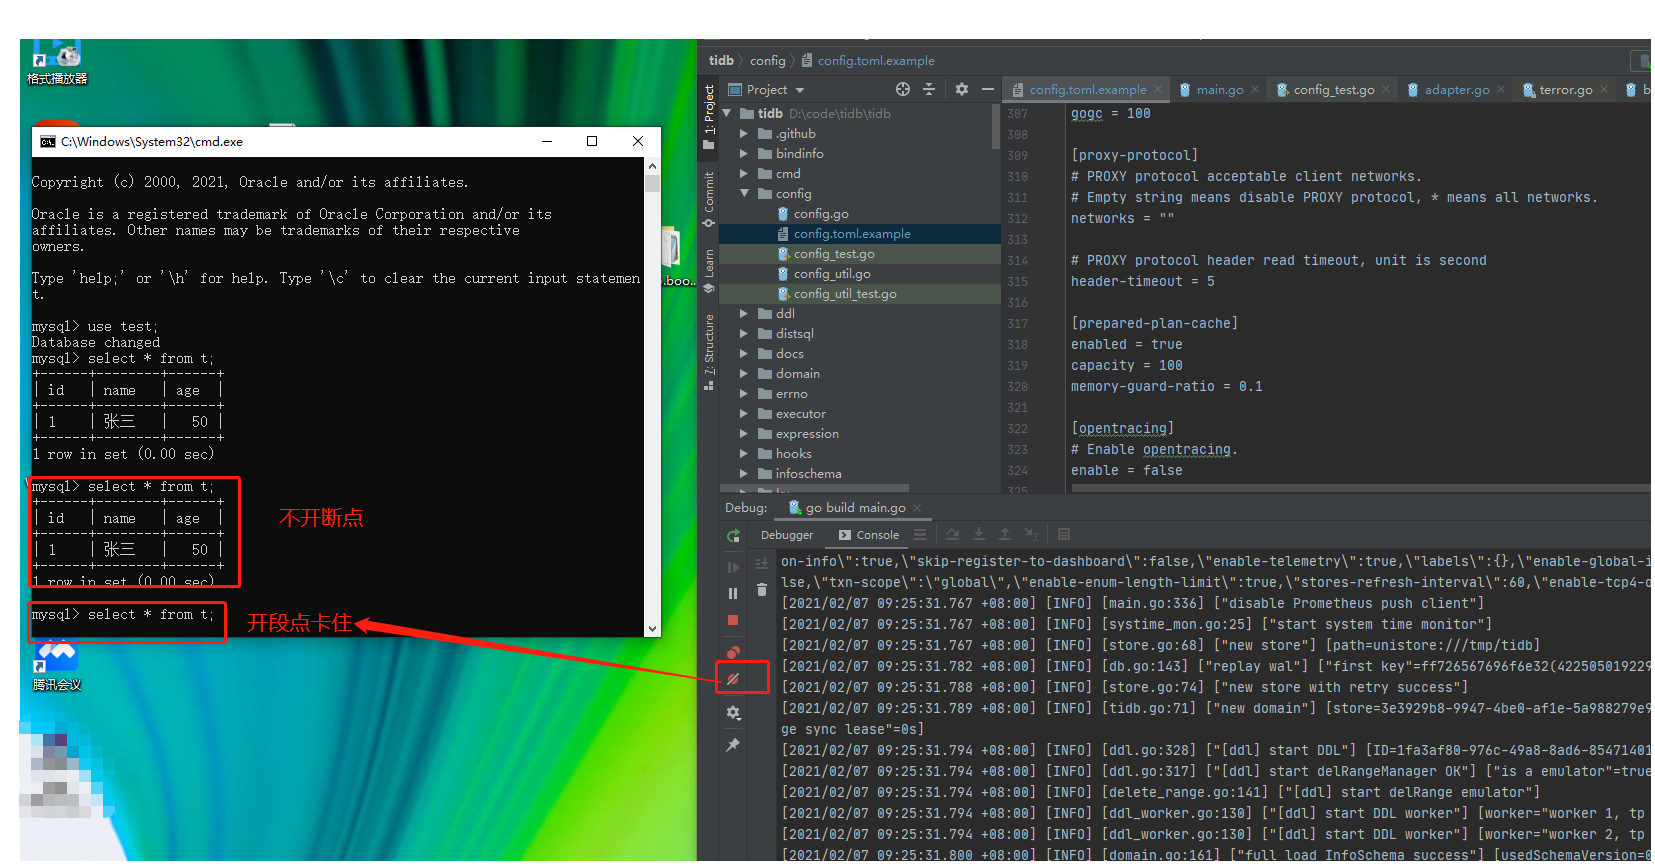Toggle scroll to end of console

(762, 563)
